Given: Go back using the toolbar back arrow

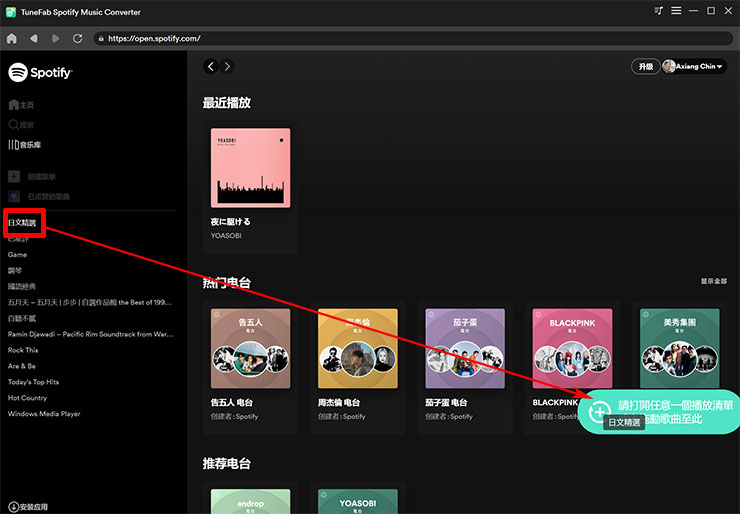Looking at the screenshot, I should [x=34, y=38].
